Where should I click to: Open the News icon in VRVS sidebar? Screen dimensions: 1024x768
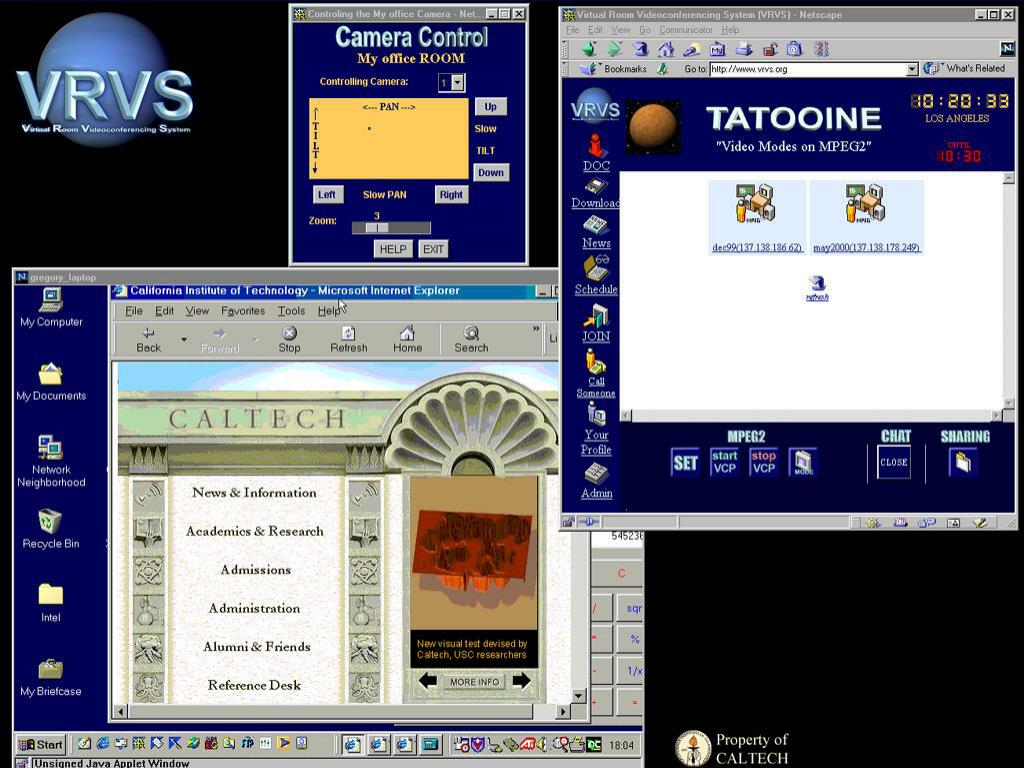click(x=596, y=225)
